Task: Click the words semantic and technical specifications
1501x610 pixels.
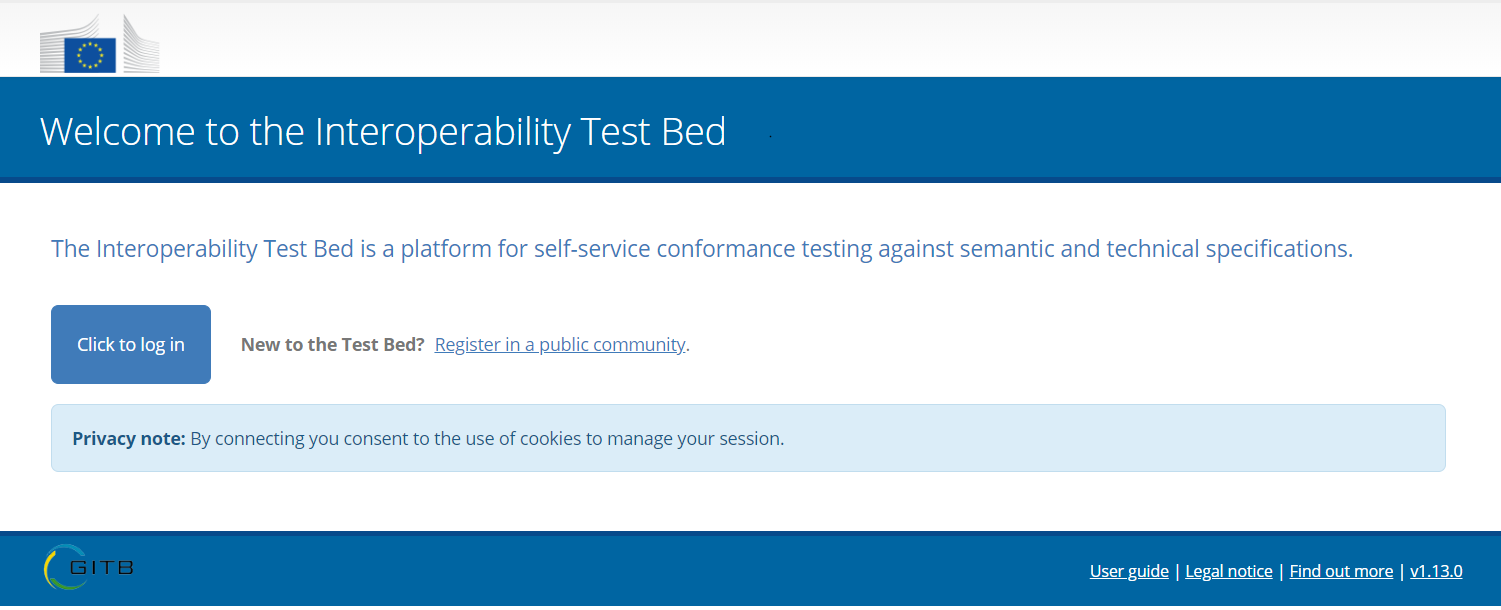Action: pos(1156,249)
